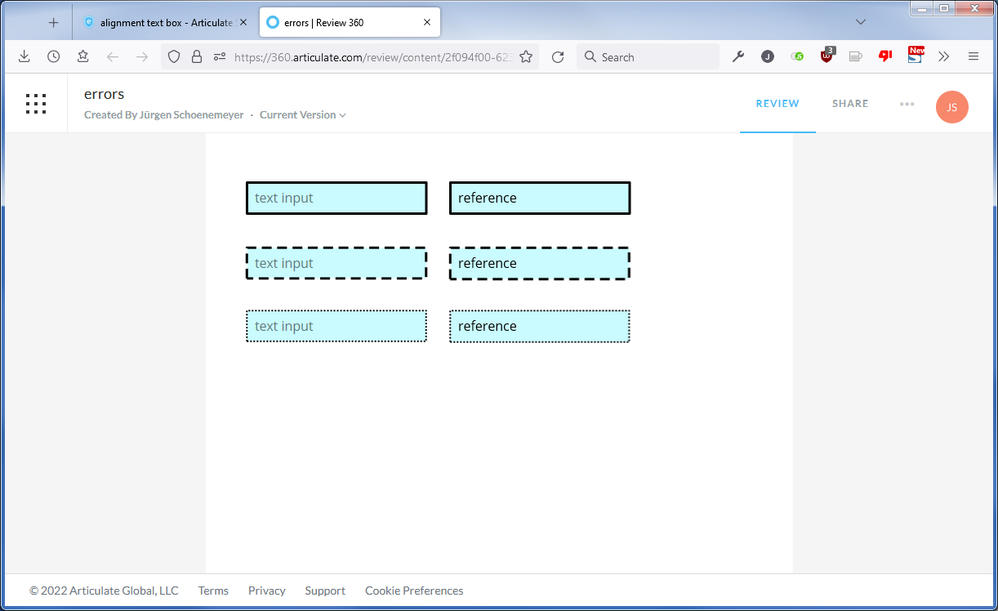Viewport: 998px width, 611px height.
Task: View site security padlock info
Action: 197,57
